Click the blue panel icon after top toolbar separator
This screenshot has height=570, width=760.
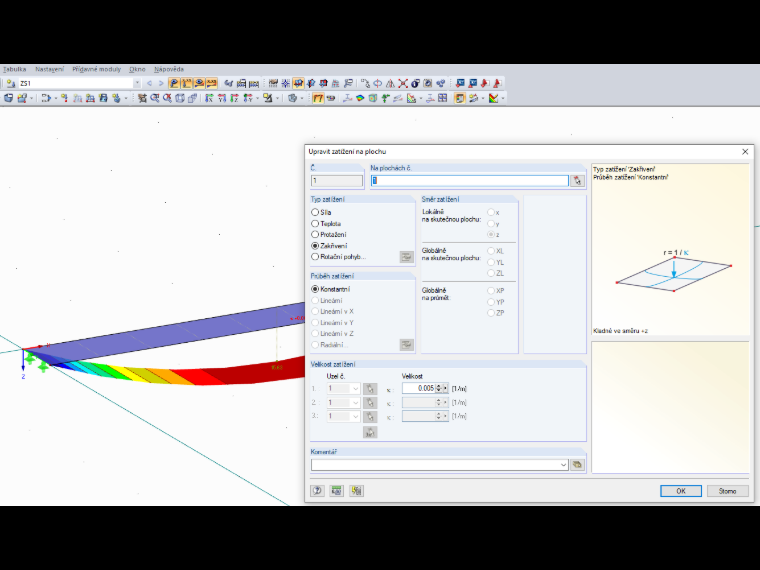coord(460,83)
